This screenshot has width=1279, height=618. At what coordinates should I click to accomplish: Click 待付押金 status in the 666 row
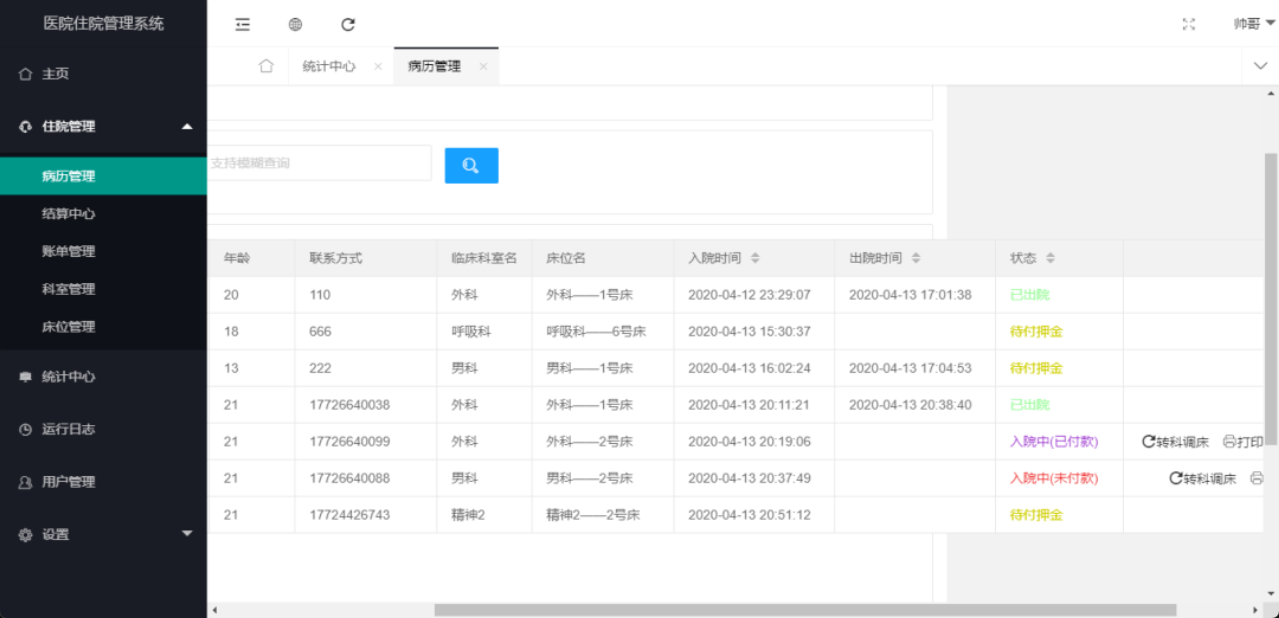click(1036, 332)
